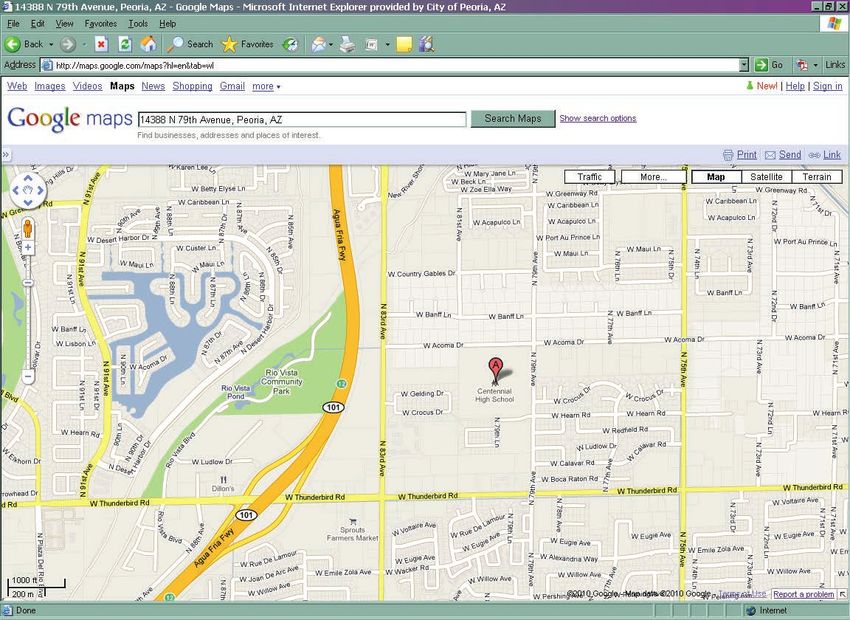Open the View menu
This screenshot has width=850, height=620.
pos(64,24)
